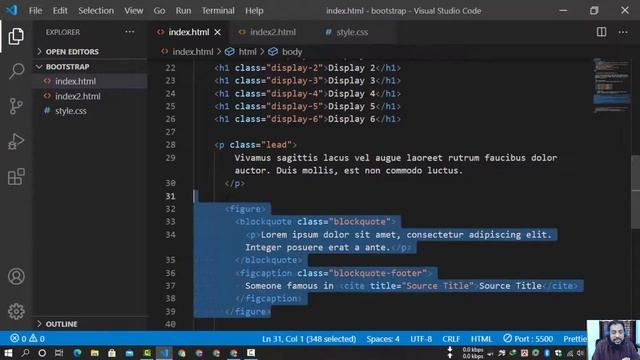Image resolution: width=640 pixels, height=360 pixels.
Task: Switch to the index2.html editor tab
Action: click(x=273, y=32)
